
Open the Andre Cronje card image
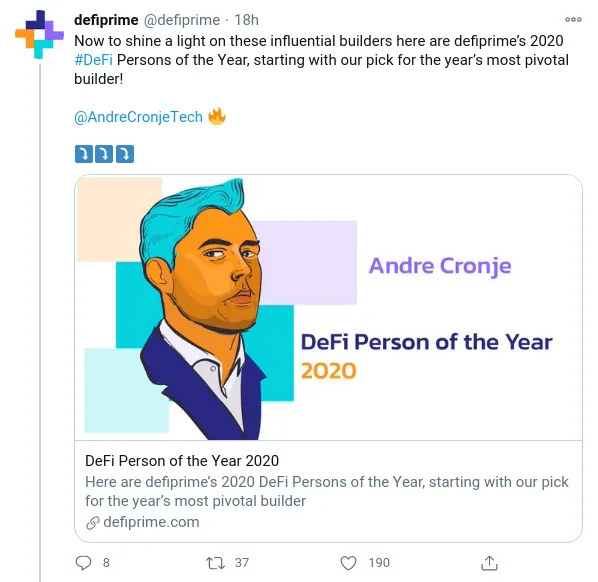328,307
